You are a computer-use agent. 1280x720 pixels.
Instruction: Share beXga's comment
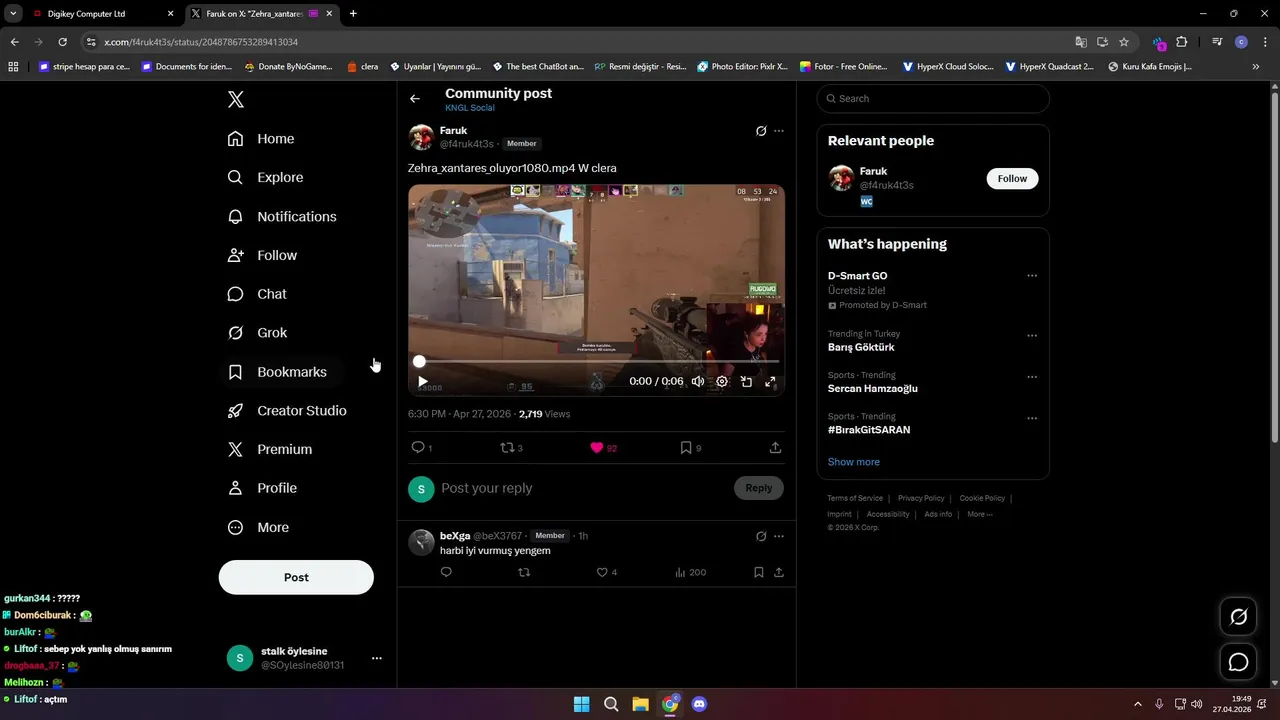coord(779,572)
